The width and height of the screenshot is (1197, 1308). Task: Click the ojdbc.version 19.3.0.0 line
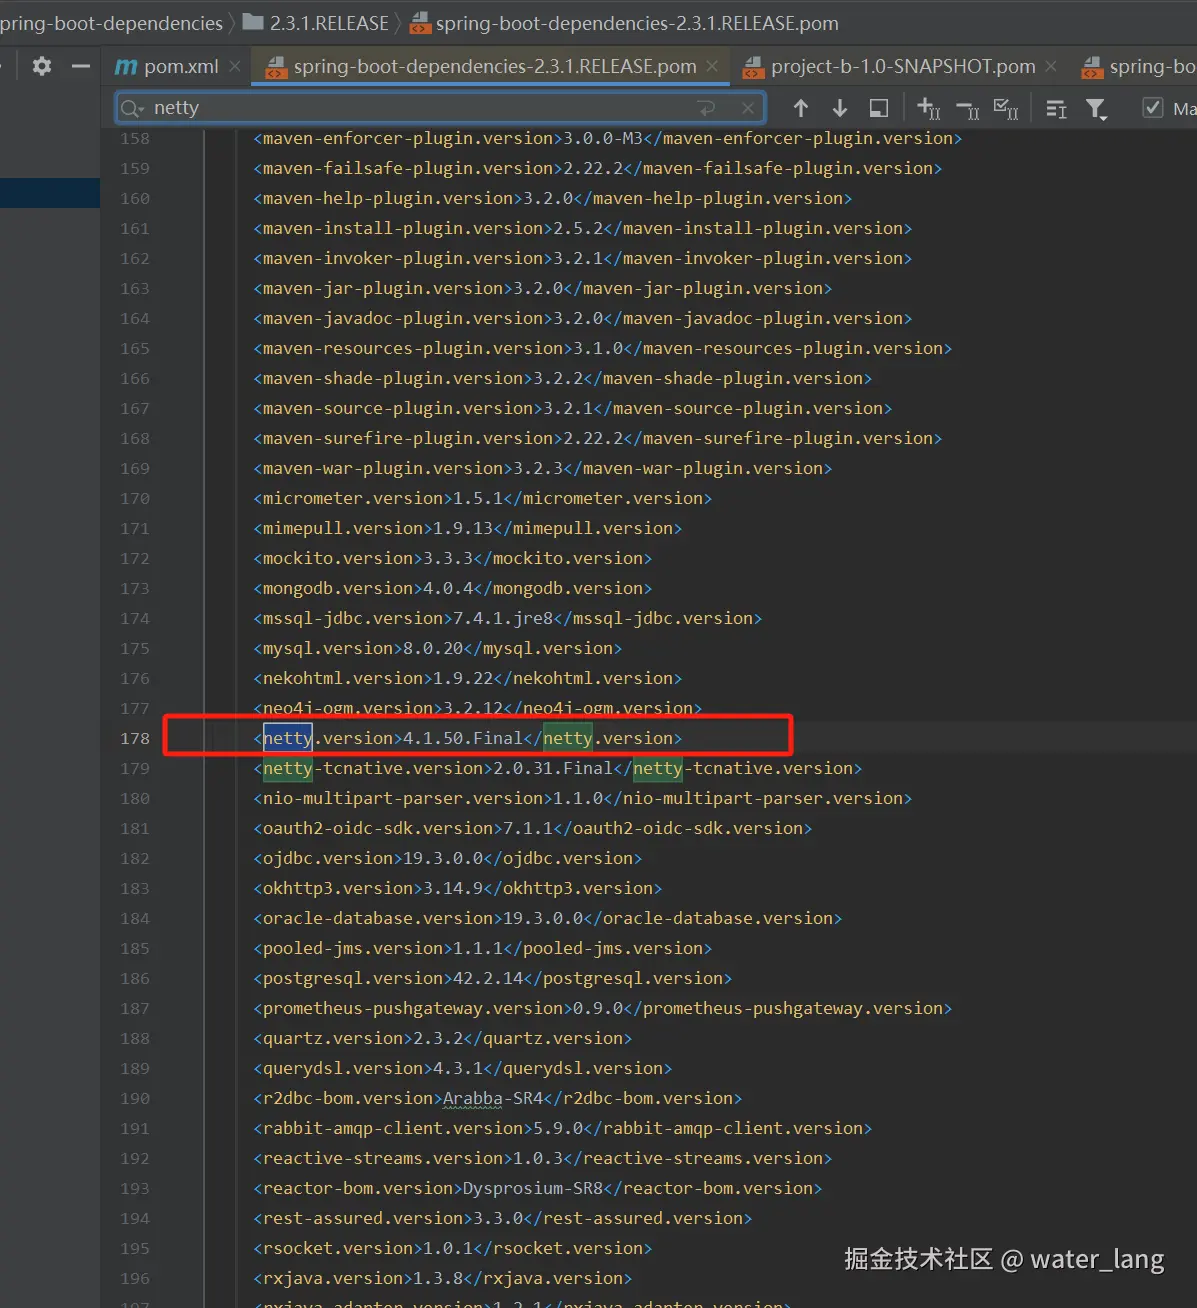tap(447, 858)
